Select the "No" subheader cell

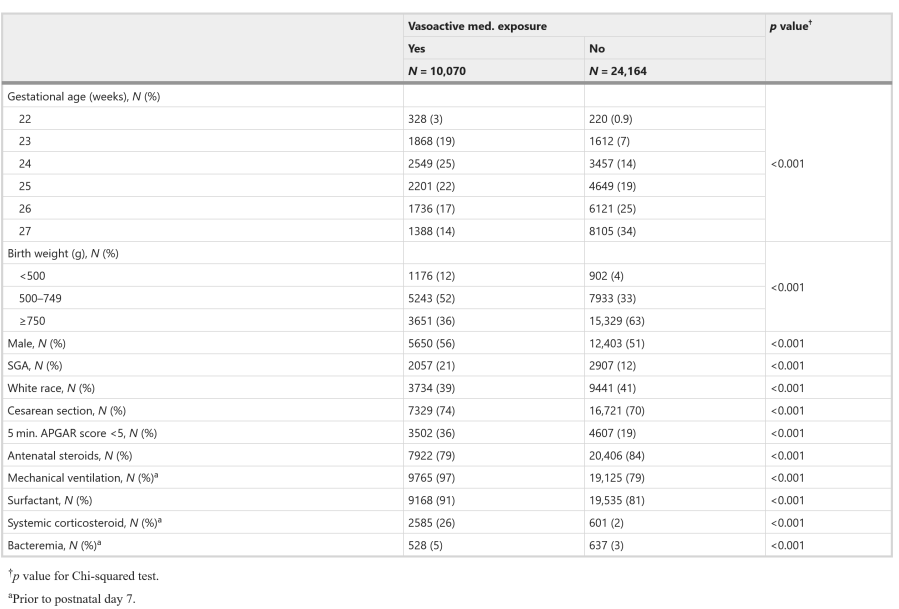pos(598,47)
